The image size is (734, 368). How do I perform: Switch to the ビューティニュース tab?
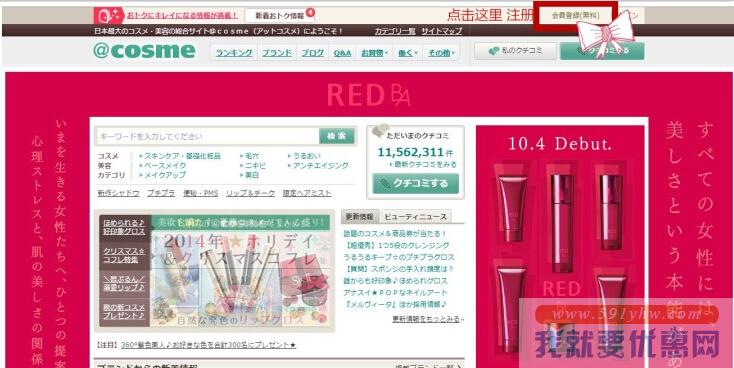click(x=415, y=217)
